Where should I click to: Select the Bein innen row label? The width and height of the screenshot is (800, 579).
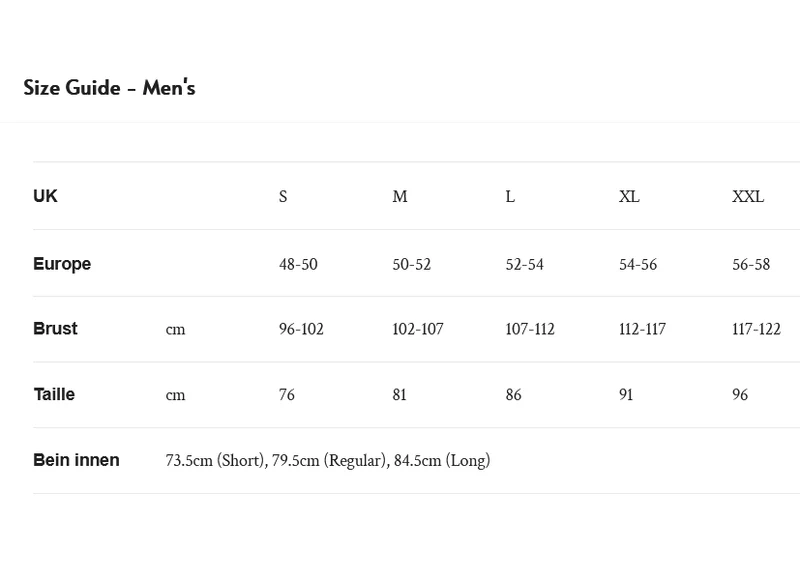click(77, 460)
